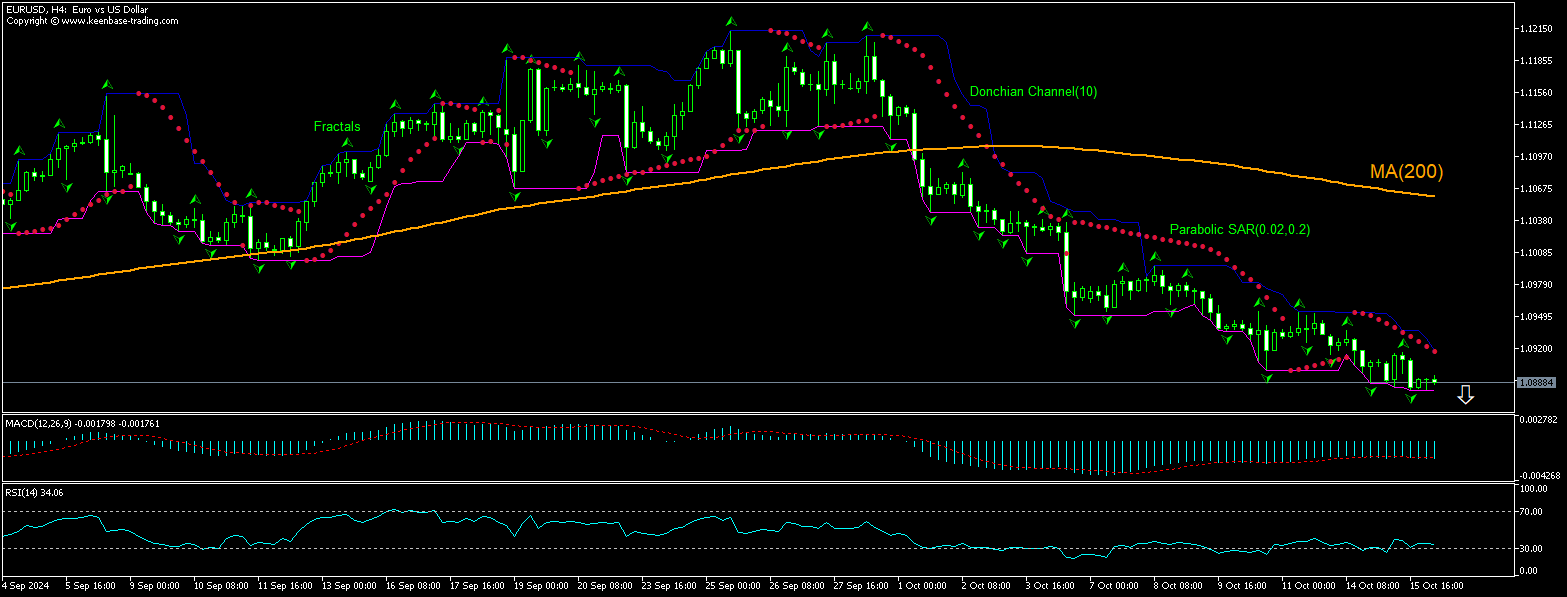Image resolution: width=1567 pixels, height=597 pixels.
Task: Select the current price tag 1.08884
Action: 1535,382
